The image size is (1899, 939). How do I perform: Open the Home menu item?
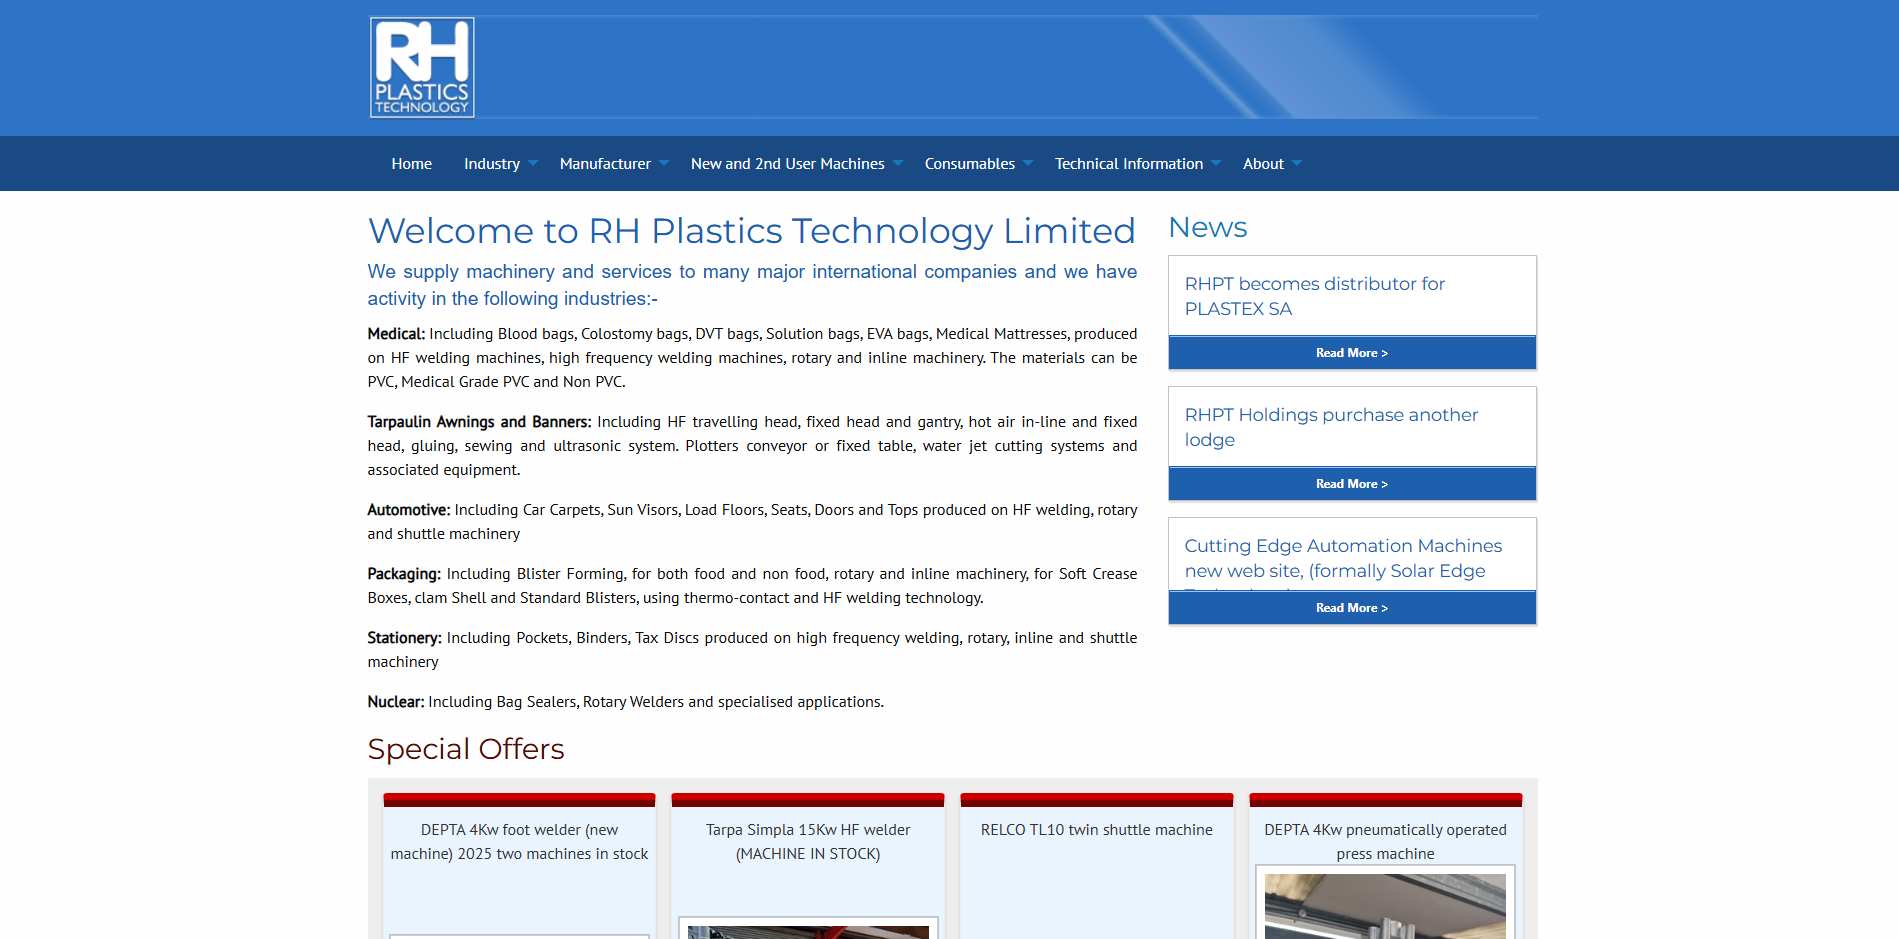[x=411, y=164]
